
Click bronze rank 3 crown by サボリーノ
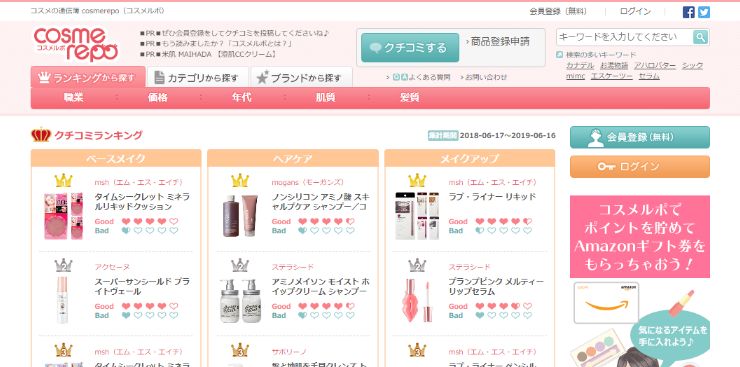(x=240, y=350)
